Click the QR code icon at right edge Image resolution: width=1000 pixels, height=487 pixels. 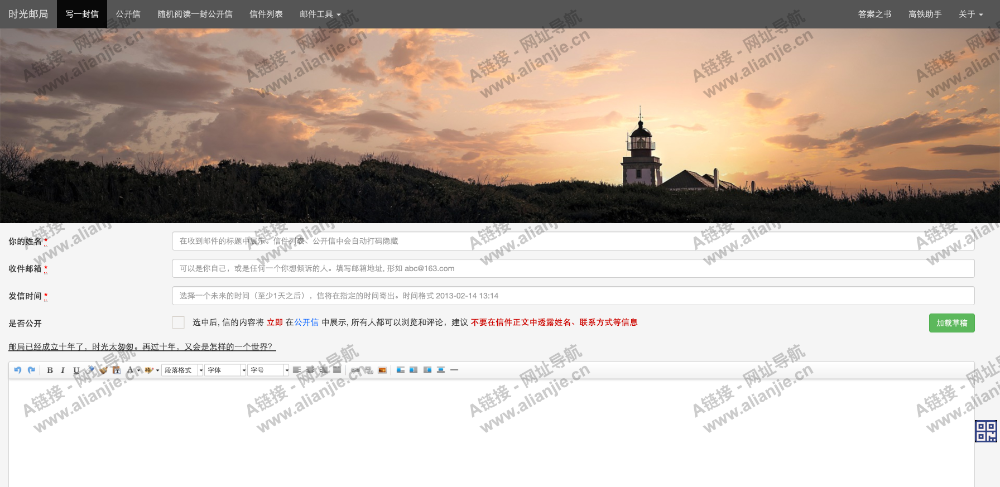986,431
